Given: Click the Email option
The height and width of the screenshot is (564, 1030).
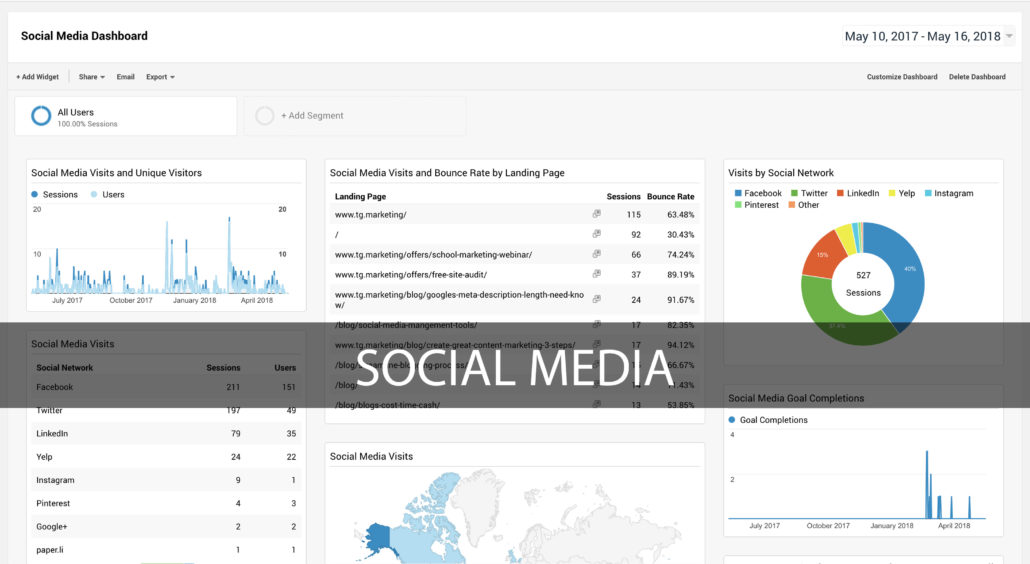Looking at the screenshot, I should (x=125, y=77).
